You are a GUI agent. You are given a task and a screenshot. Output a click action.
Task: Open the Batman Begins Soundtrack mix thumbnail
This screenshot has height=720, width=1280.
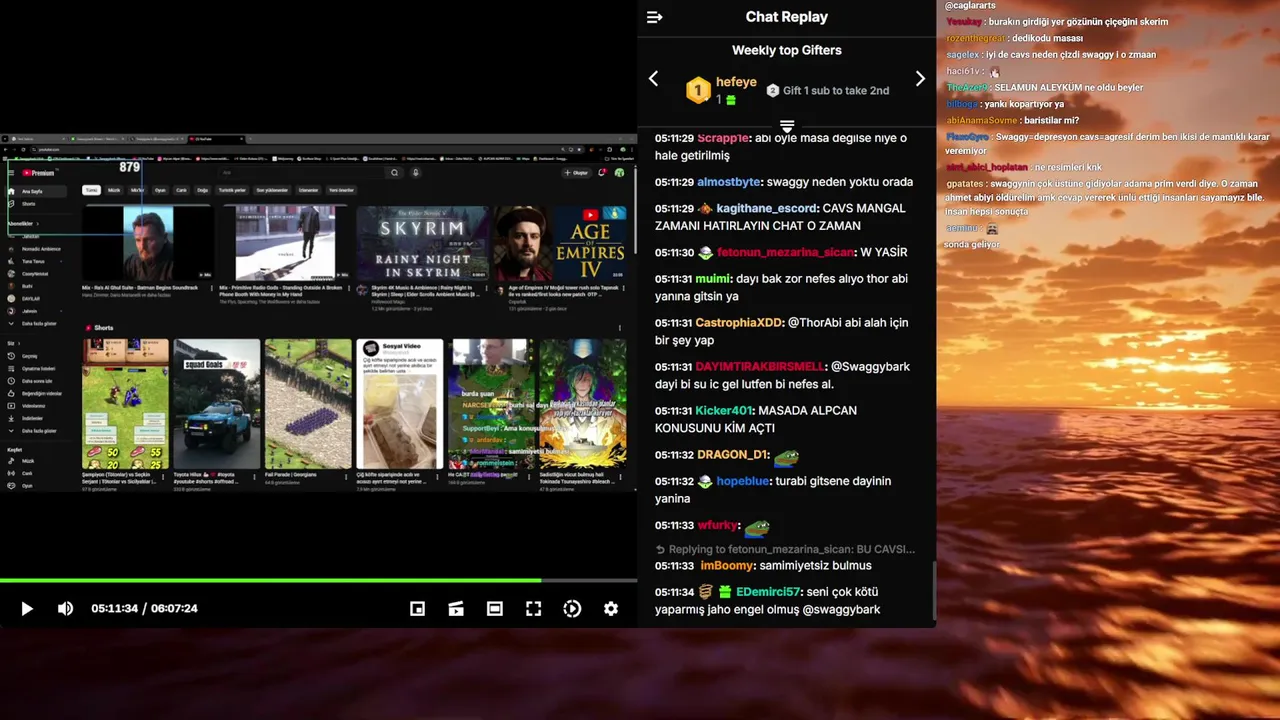click(x=148, y=243)
